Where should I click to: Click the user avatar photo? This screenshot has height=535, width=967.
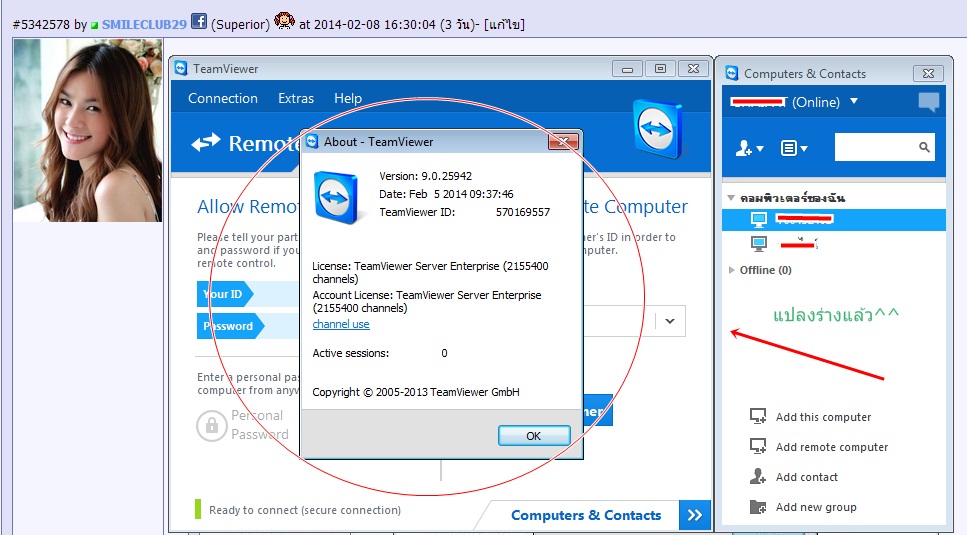pos(88,131)
